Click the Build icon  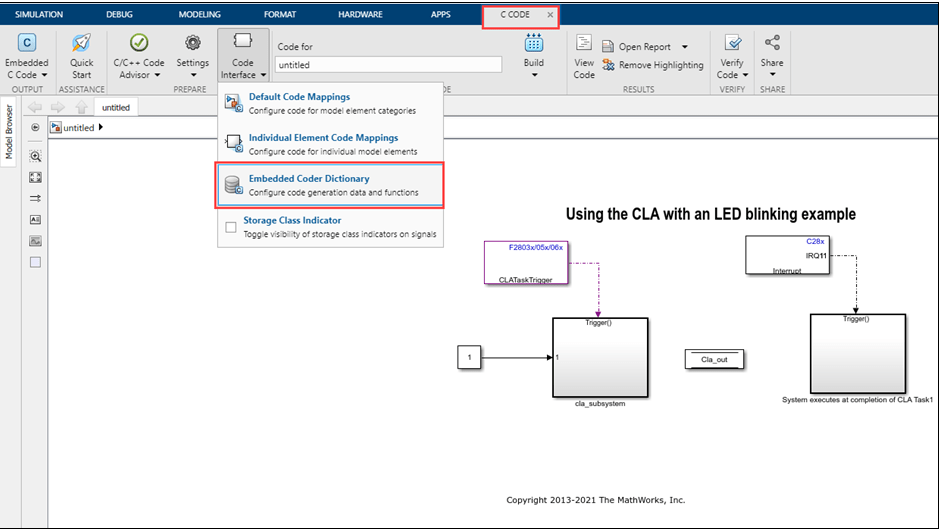tap(534, 43)
